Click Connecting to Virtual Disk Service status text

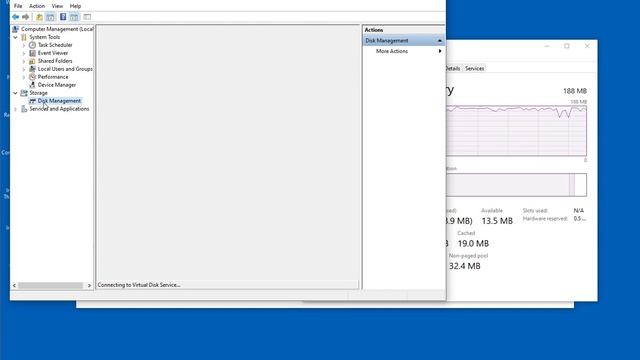139,285
